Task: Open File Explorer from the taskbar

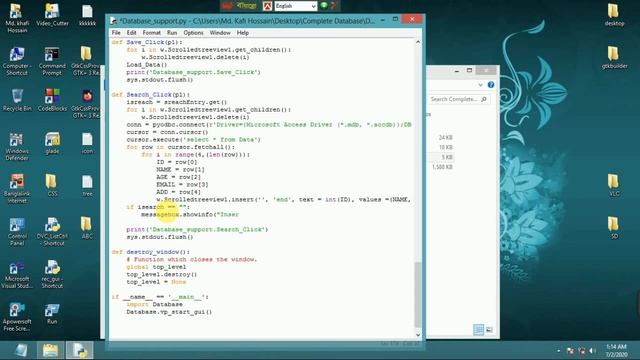Action: (50, 350)
